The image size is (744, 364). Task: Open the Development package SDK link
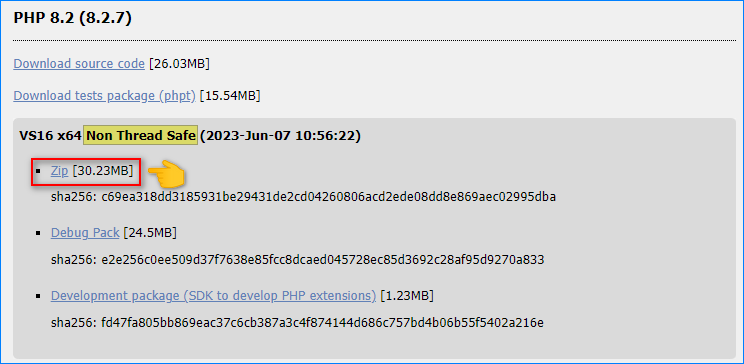click(x=214, y=296)
